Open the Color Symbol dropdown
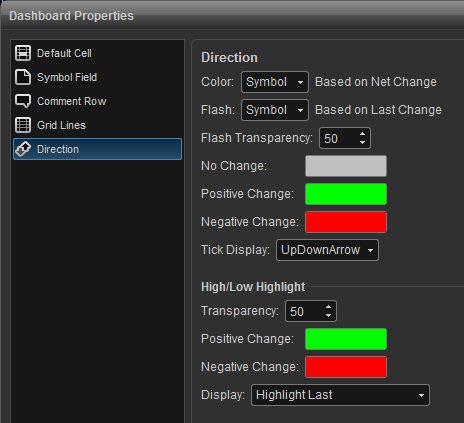Viewport: 464px width, 423px height. [275, 82]
